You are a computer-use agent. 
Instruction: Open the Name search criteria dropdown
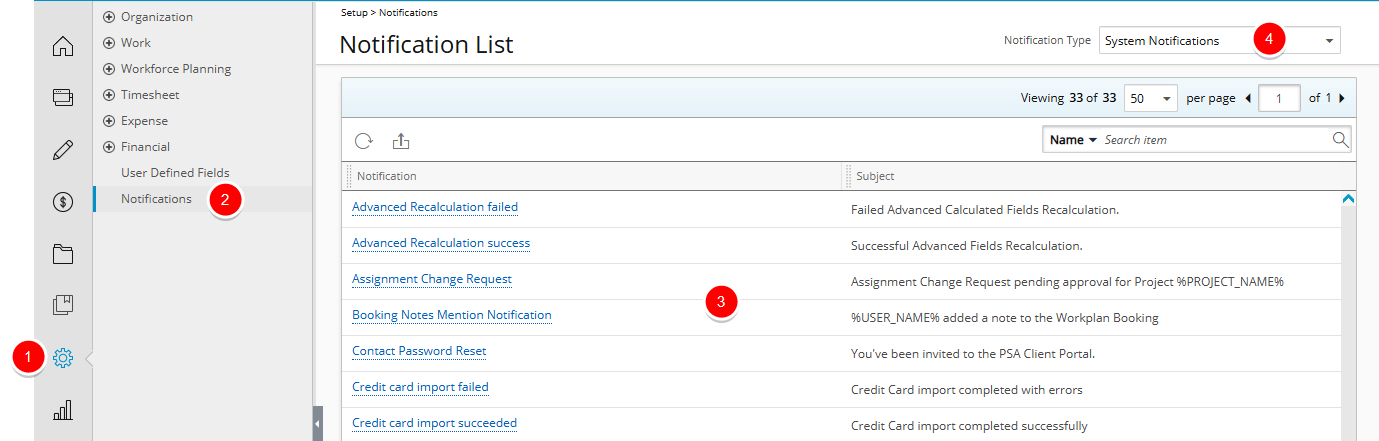point(1073,140)
